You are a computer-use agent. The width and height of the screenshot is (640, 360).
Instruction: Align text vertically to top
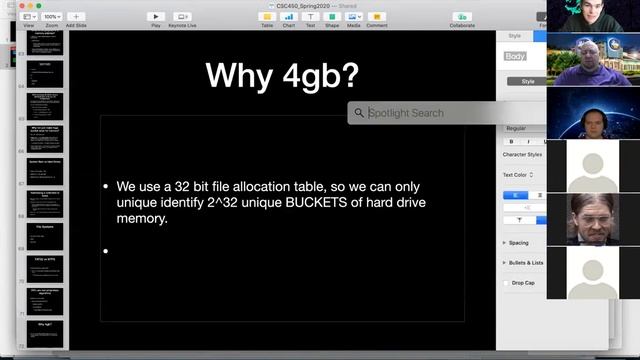coord(519,220)
